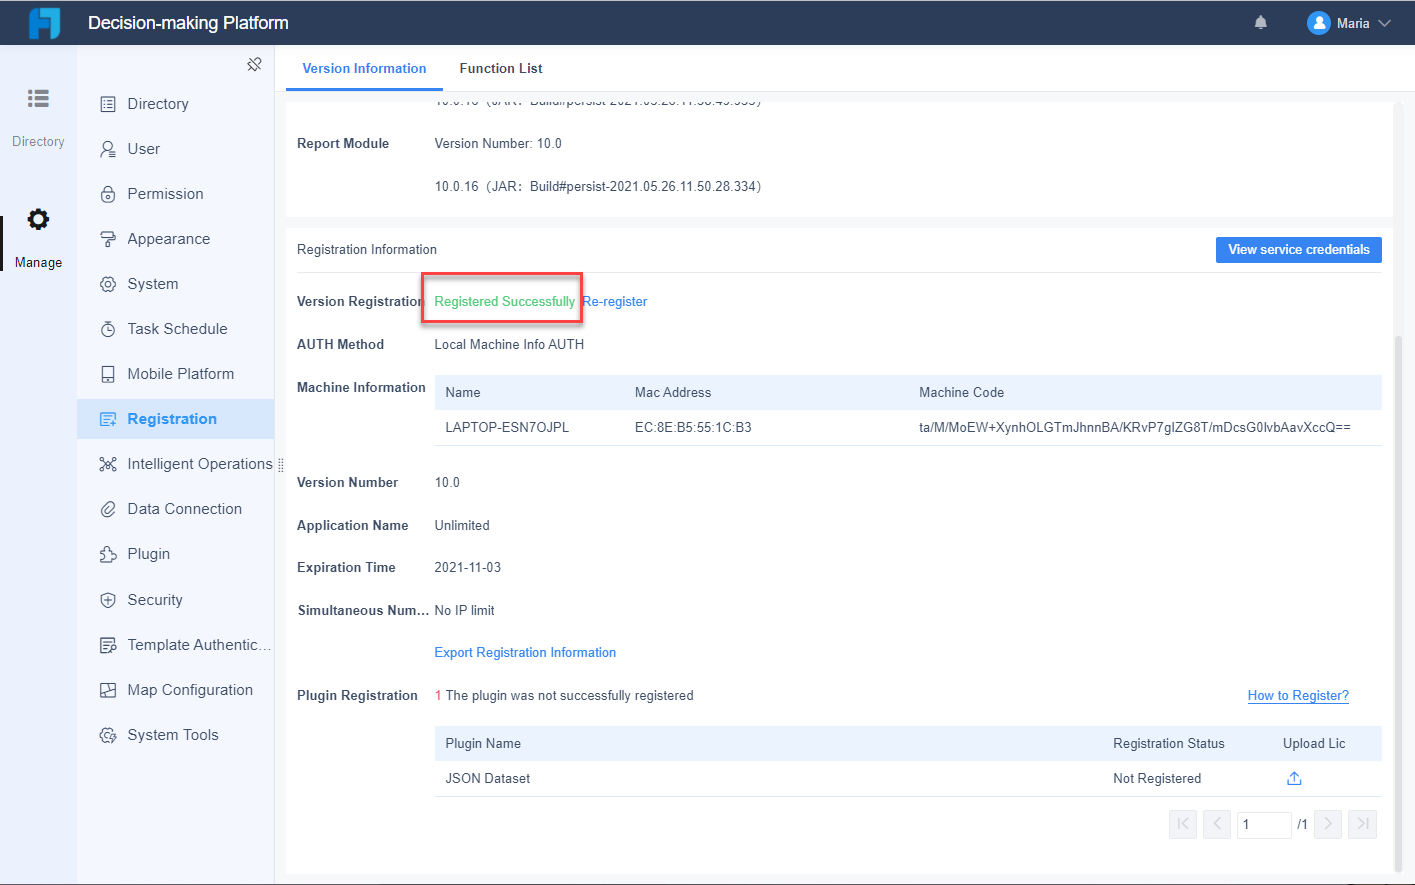Unpin the navigation menu
Screen dimensions: 1415x885
pyautogui.click(x=254, y=63)
